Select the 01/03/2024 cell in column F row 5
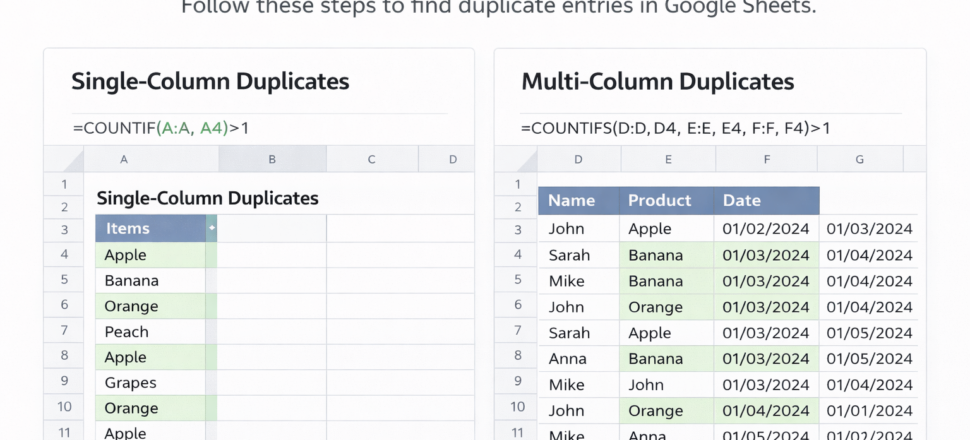The width and height of the screenshot is (970, 440). pyautogui.click(x=767, y=281)
